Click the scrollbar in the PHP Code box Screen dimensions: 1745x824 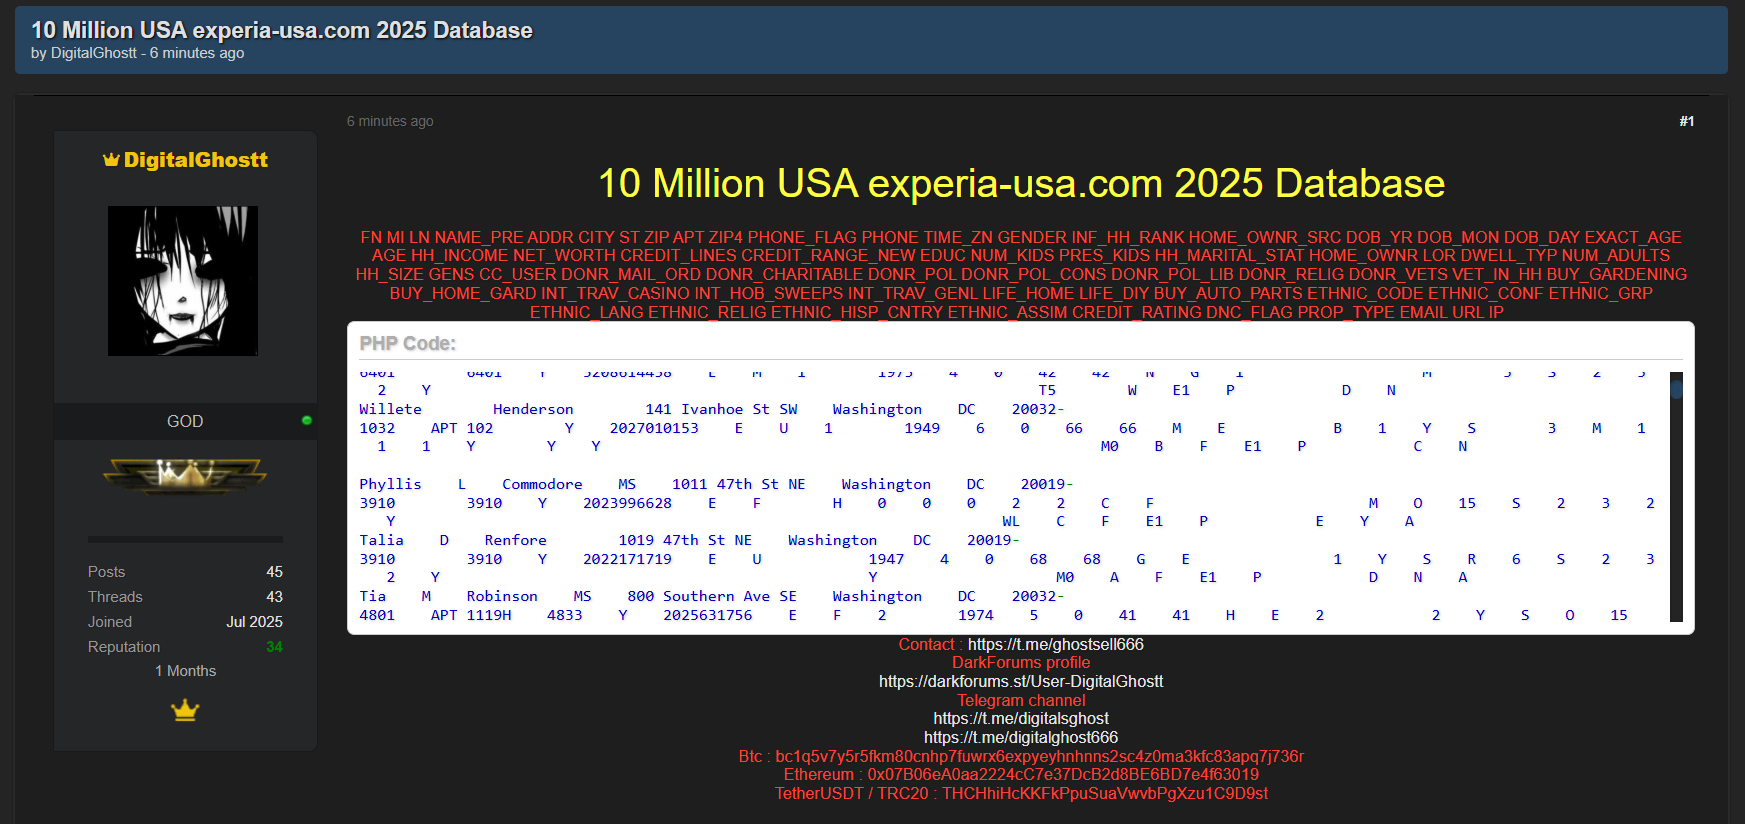pyautogui.click(x=1676, y=495)
